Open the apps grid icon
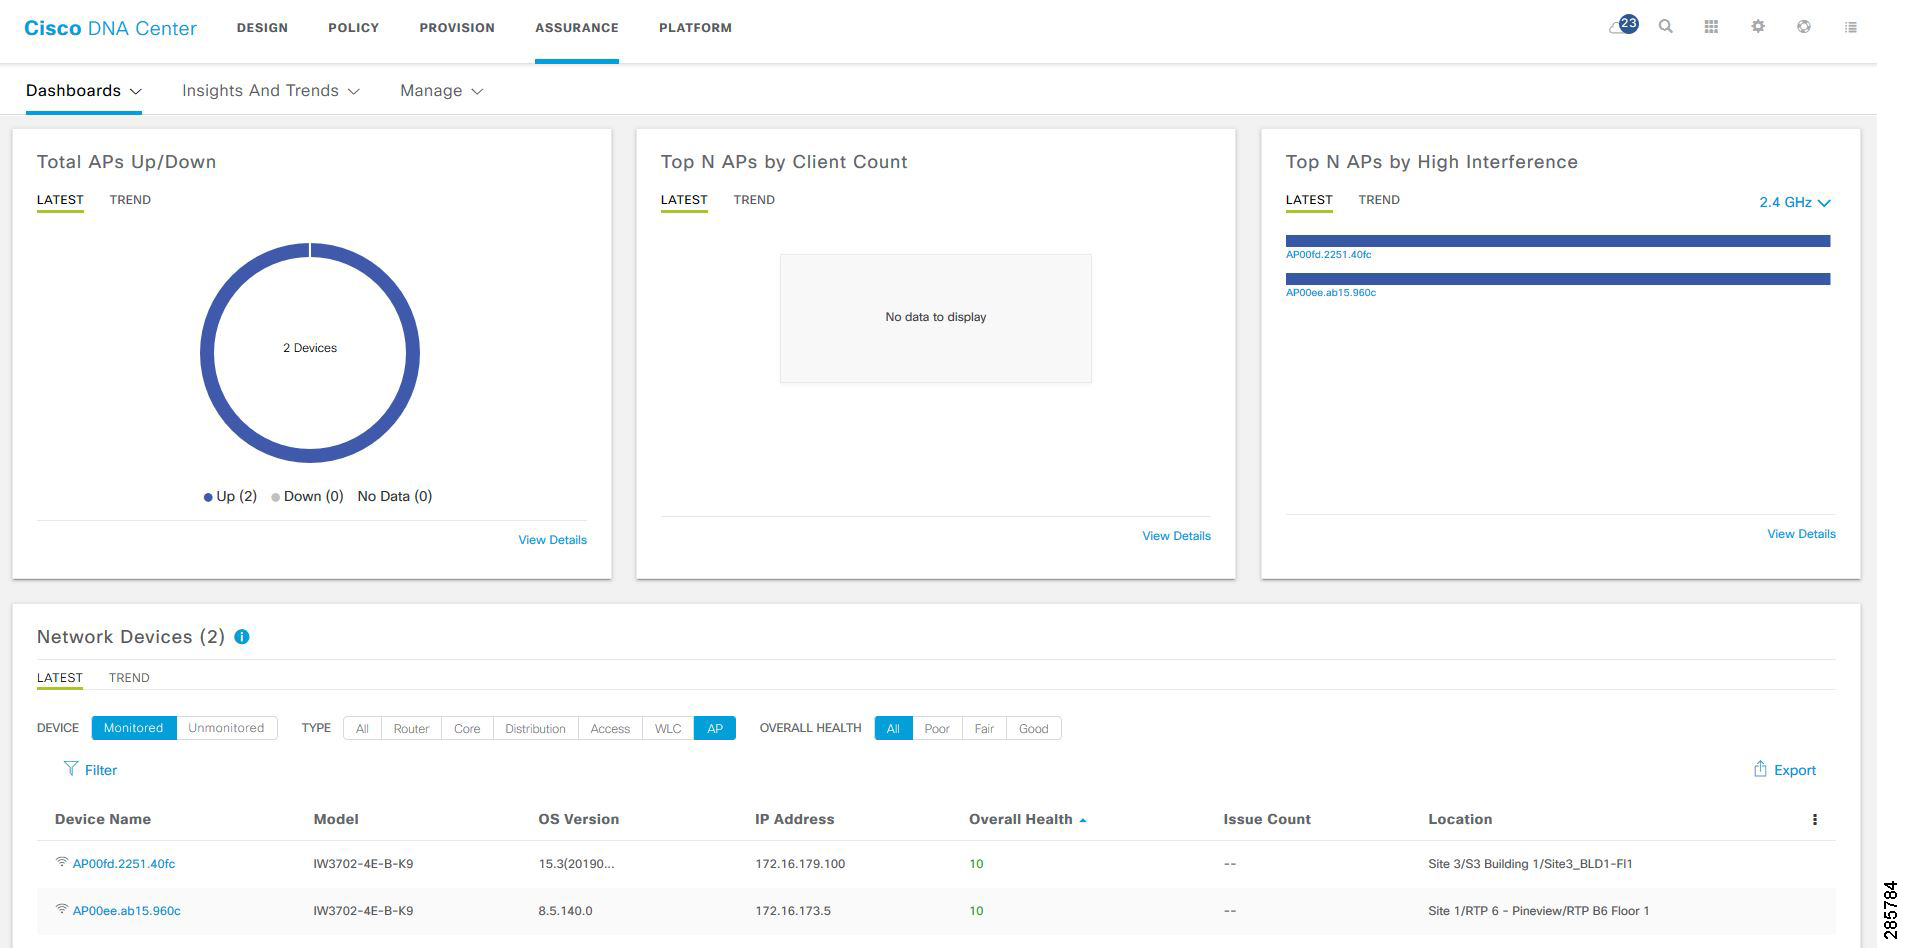Screen dimensions: 1910x948 tap(1711, 27)
